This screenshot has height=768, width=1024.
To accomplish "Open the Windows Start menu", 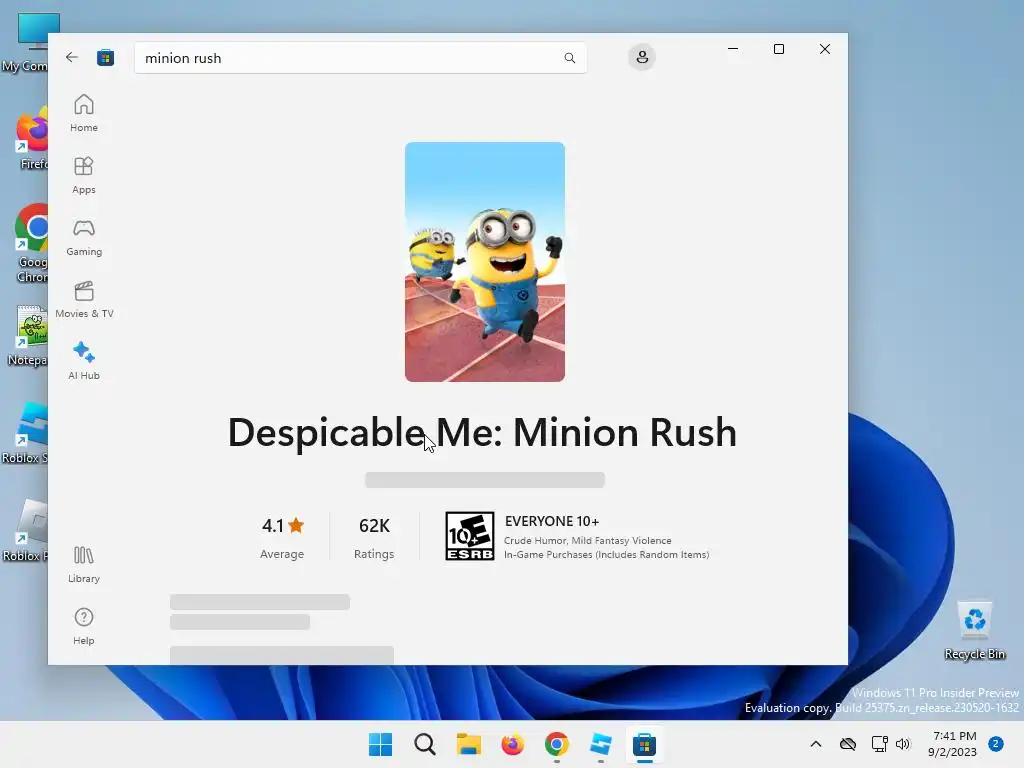I will click(x=381, y=744).
